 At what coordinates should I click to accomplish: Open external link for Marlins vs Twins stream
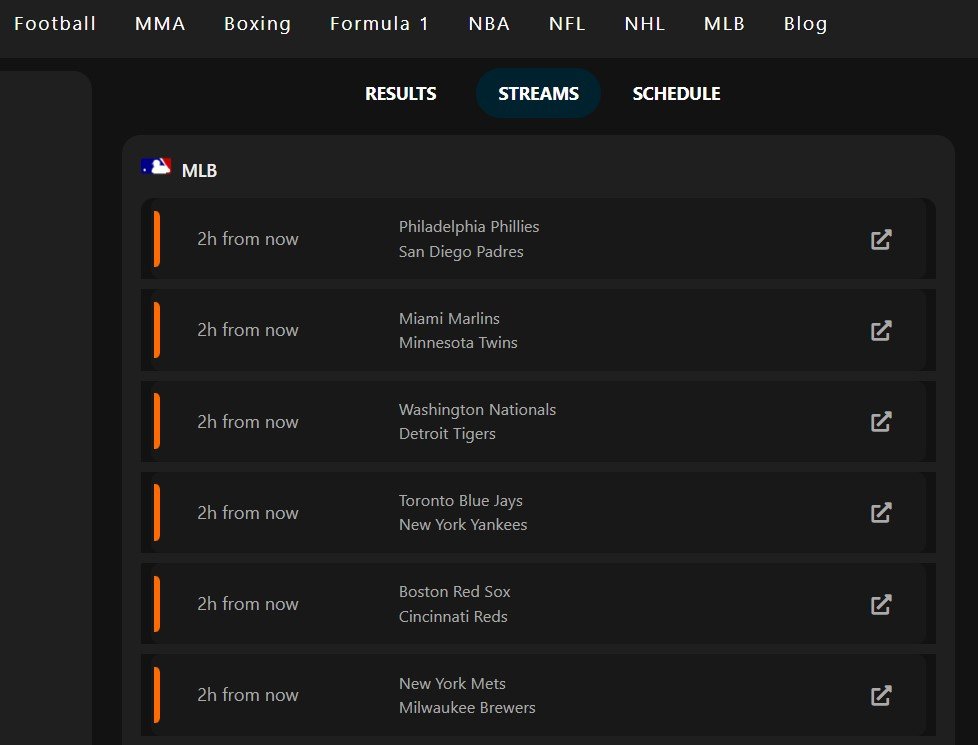[881, 331]
